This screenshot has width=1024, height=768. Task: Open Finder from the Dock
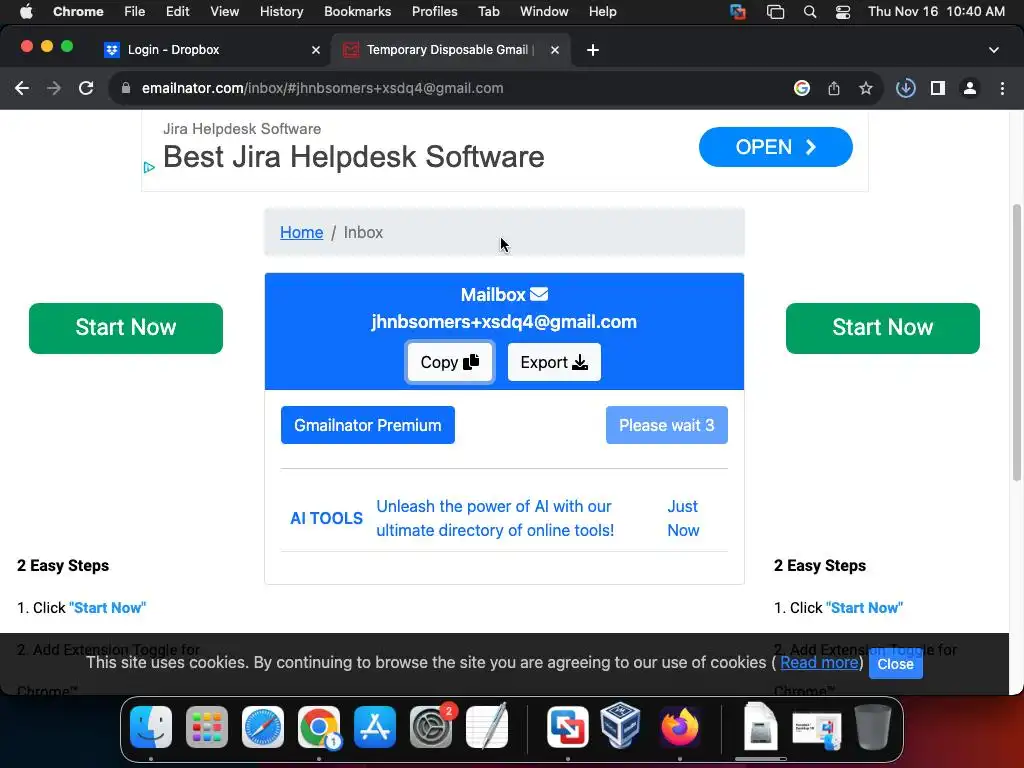pyautogui.click(x=151, y=727)
